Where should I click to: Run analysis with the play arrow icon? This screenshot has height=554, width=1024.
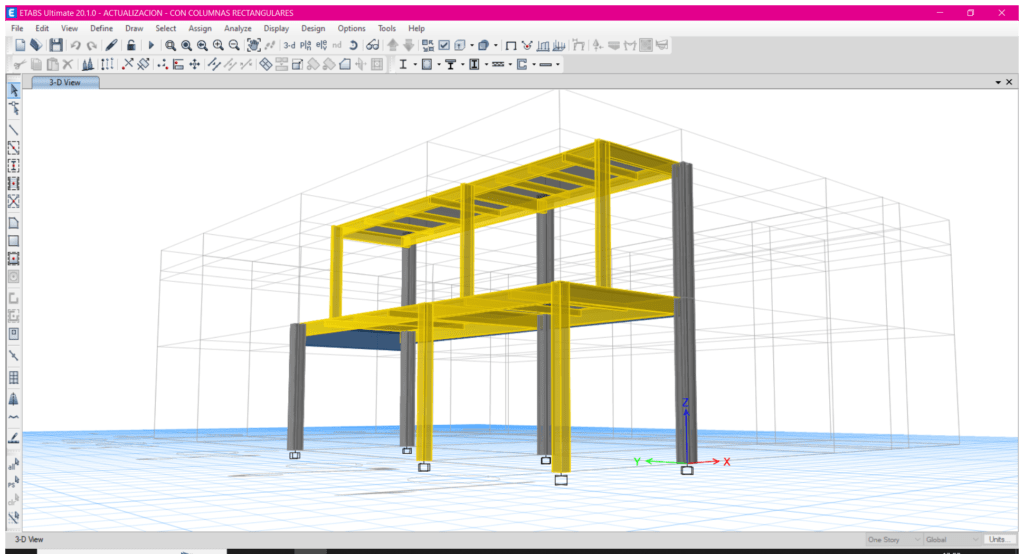tap(151, 45)
